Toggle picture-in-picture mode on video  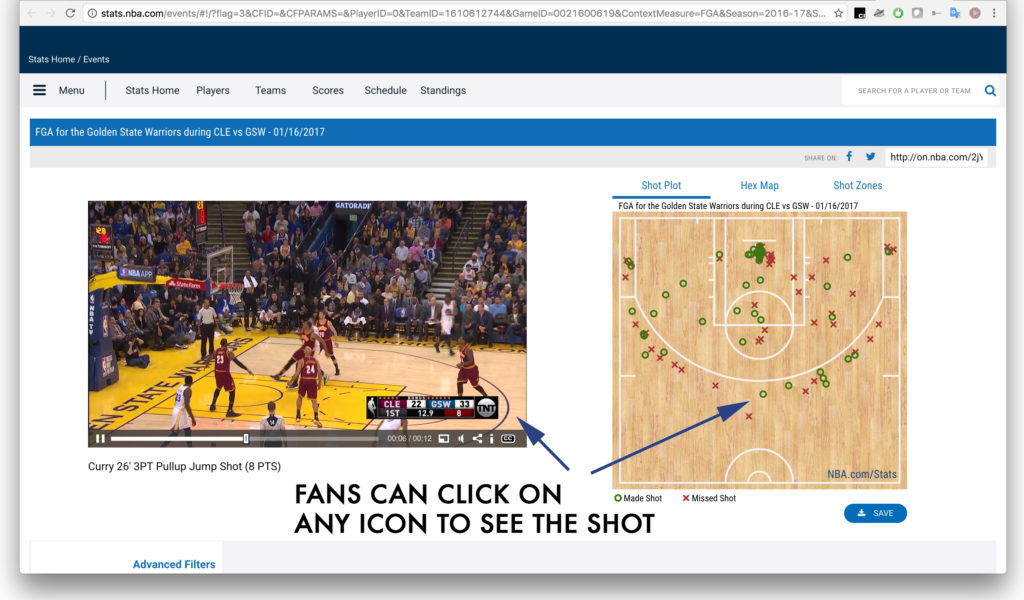[x=443, y=438]
